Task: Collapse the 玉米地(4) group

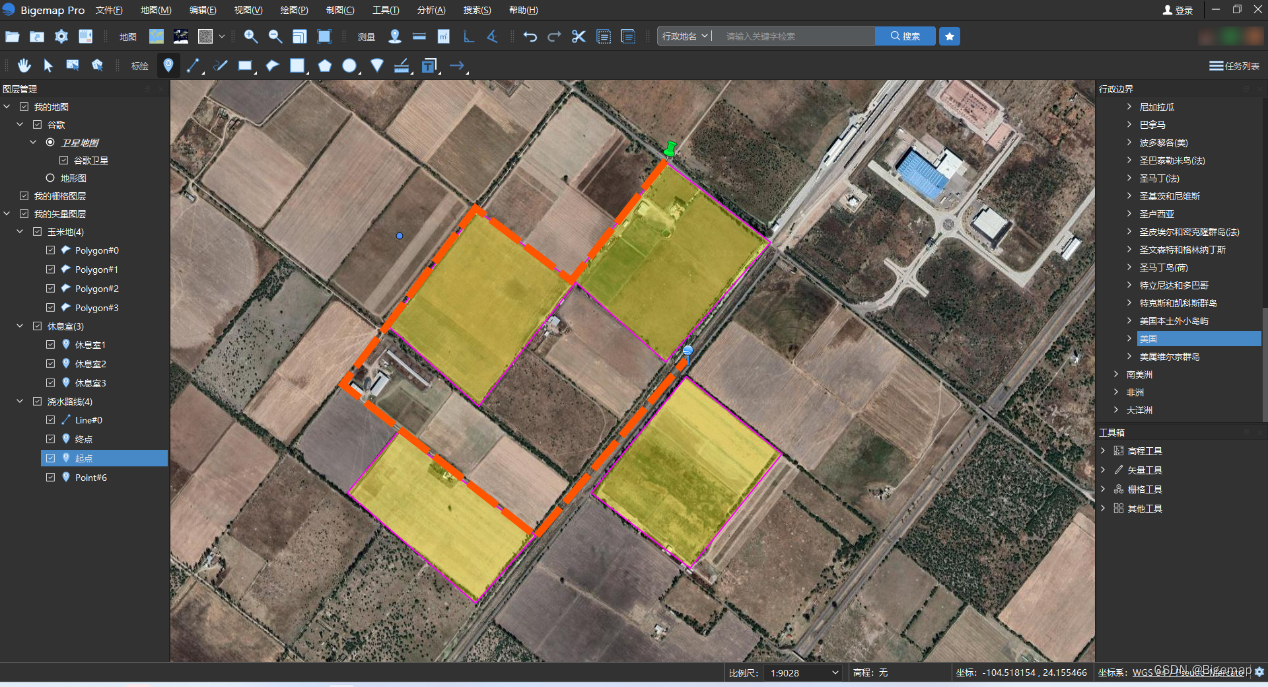Action: (21, 232)
